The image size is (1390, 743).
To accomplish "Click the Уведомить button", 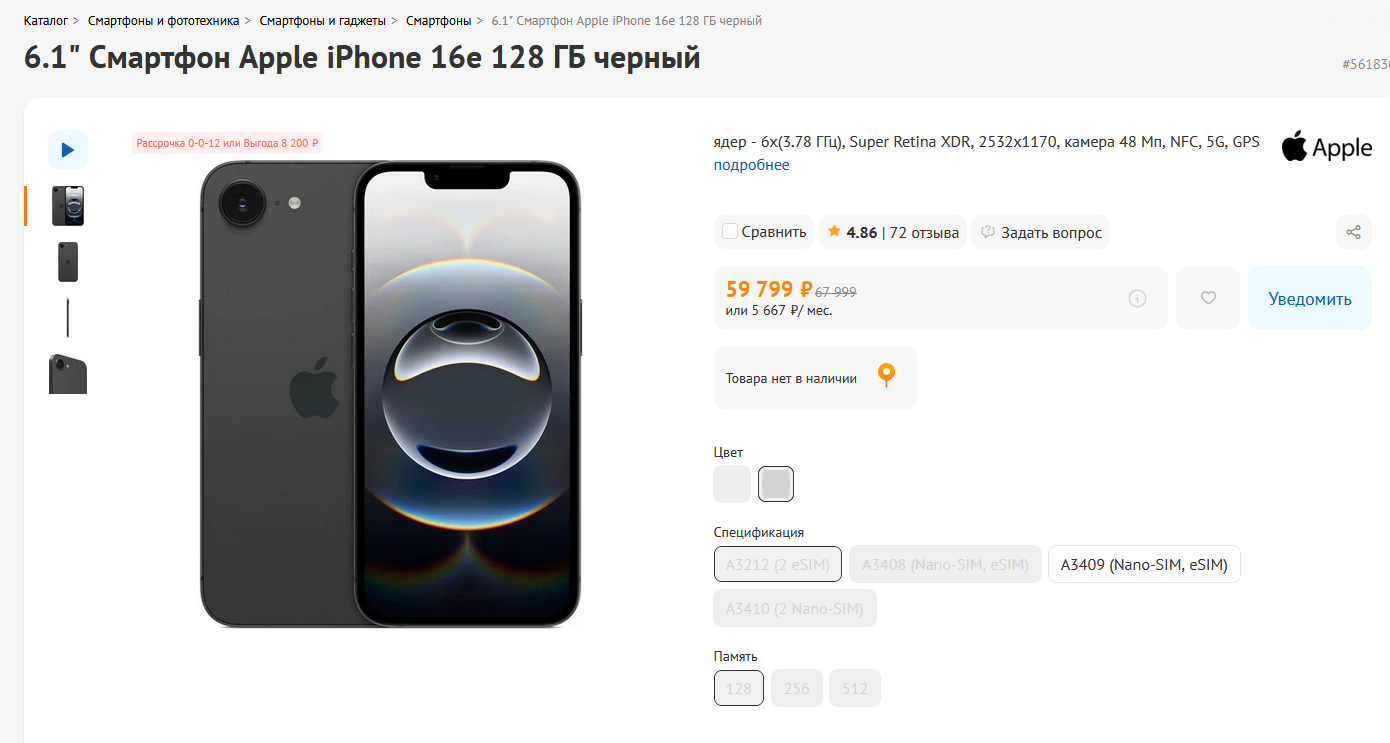I will click(x=1310, y=298).
